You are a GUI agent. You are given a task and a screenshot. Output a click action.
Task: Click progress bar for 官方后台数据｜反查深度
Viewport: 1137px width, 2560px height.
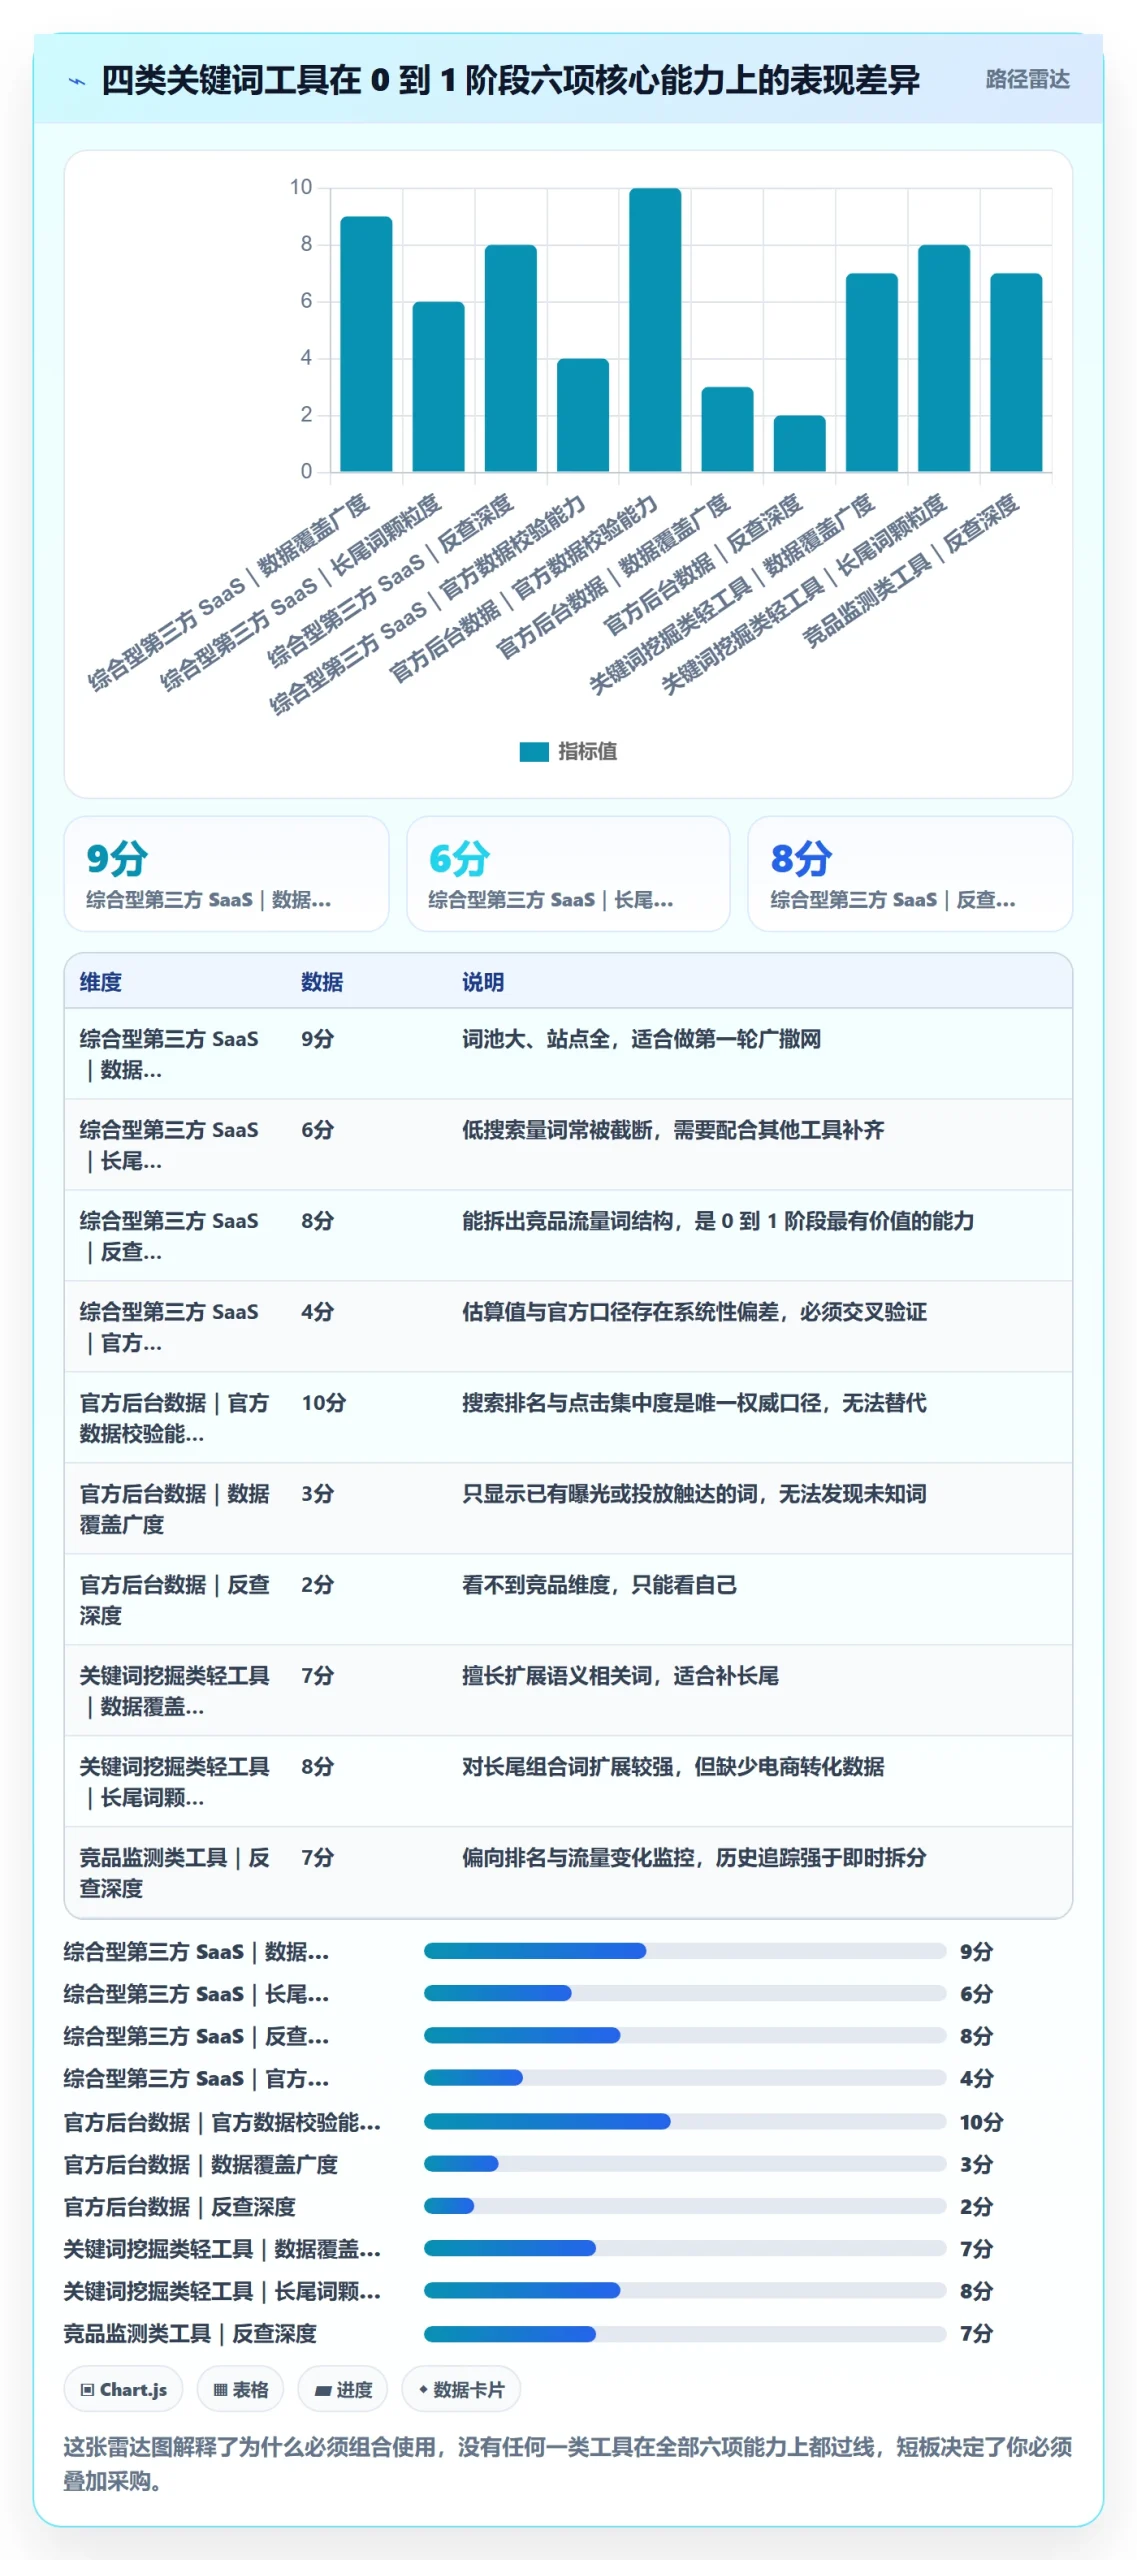685,2206
